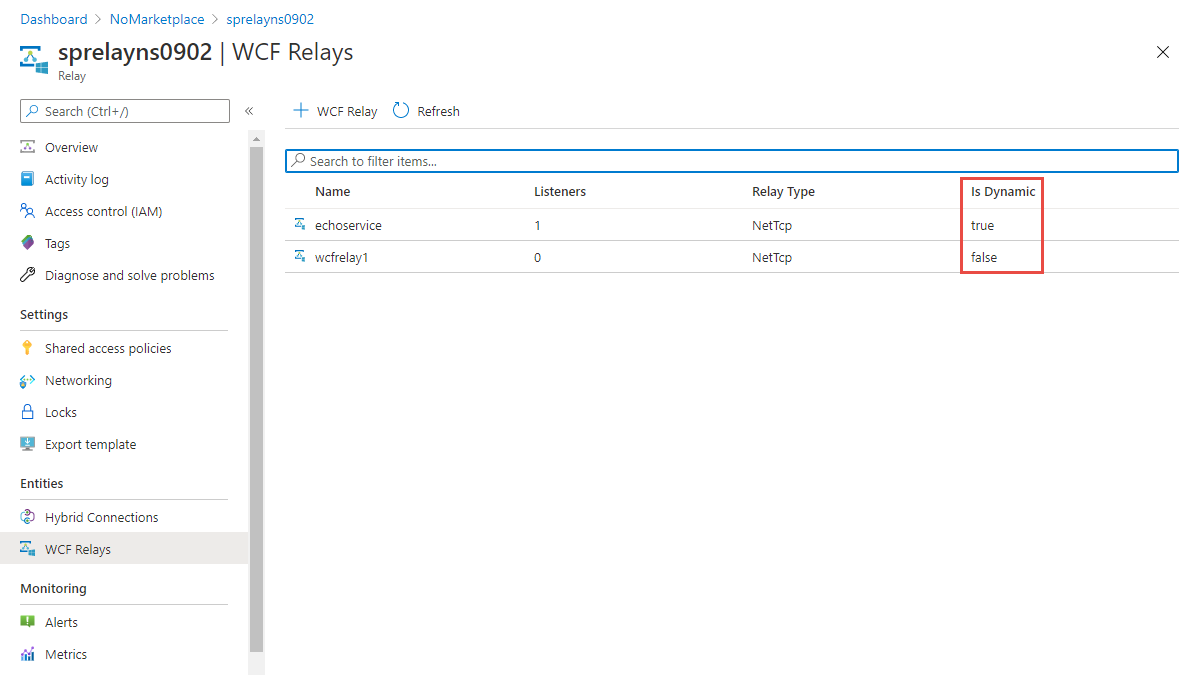This screenshot has height=675, width=1199.
Task: Close the WCF Relays blade
Action: coord(1162,52)
